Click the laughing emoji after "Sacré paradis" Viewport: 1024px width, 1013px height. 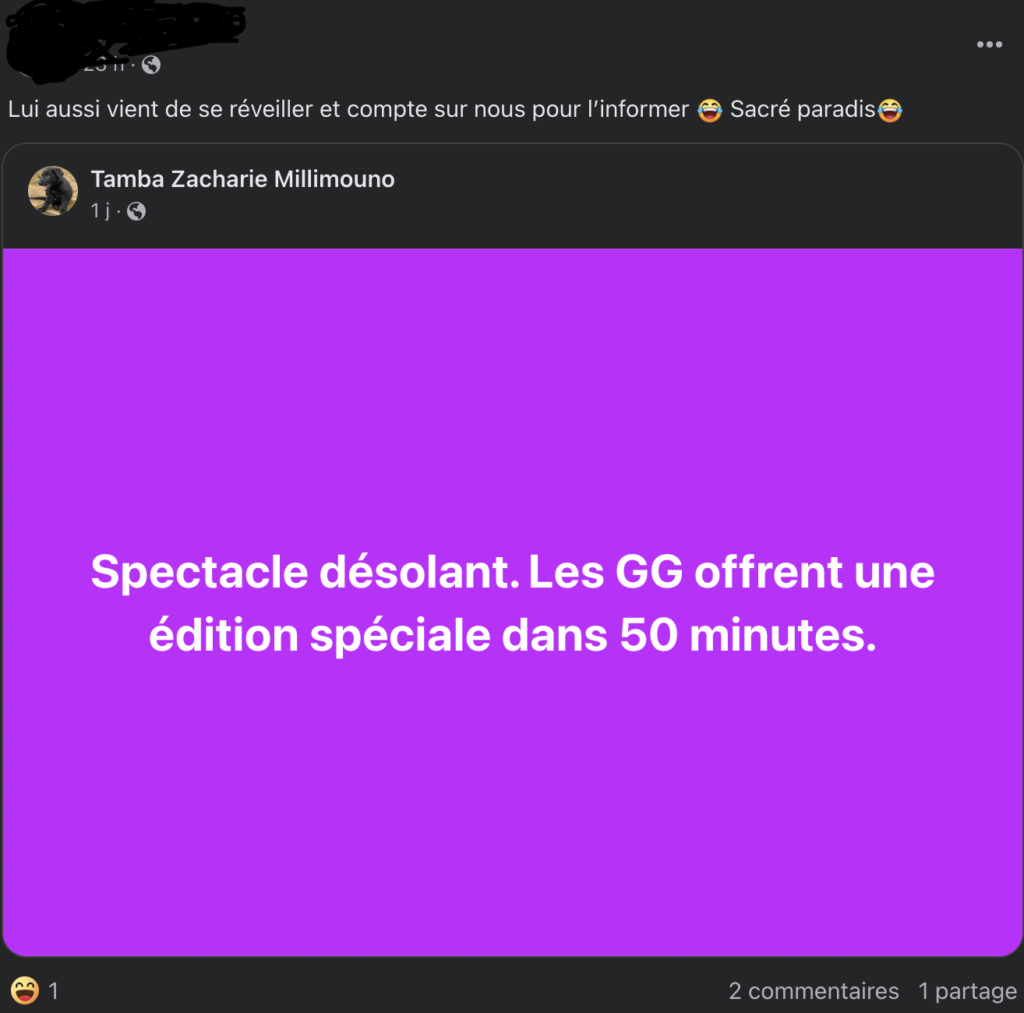(x=889, y=110)
